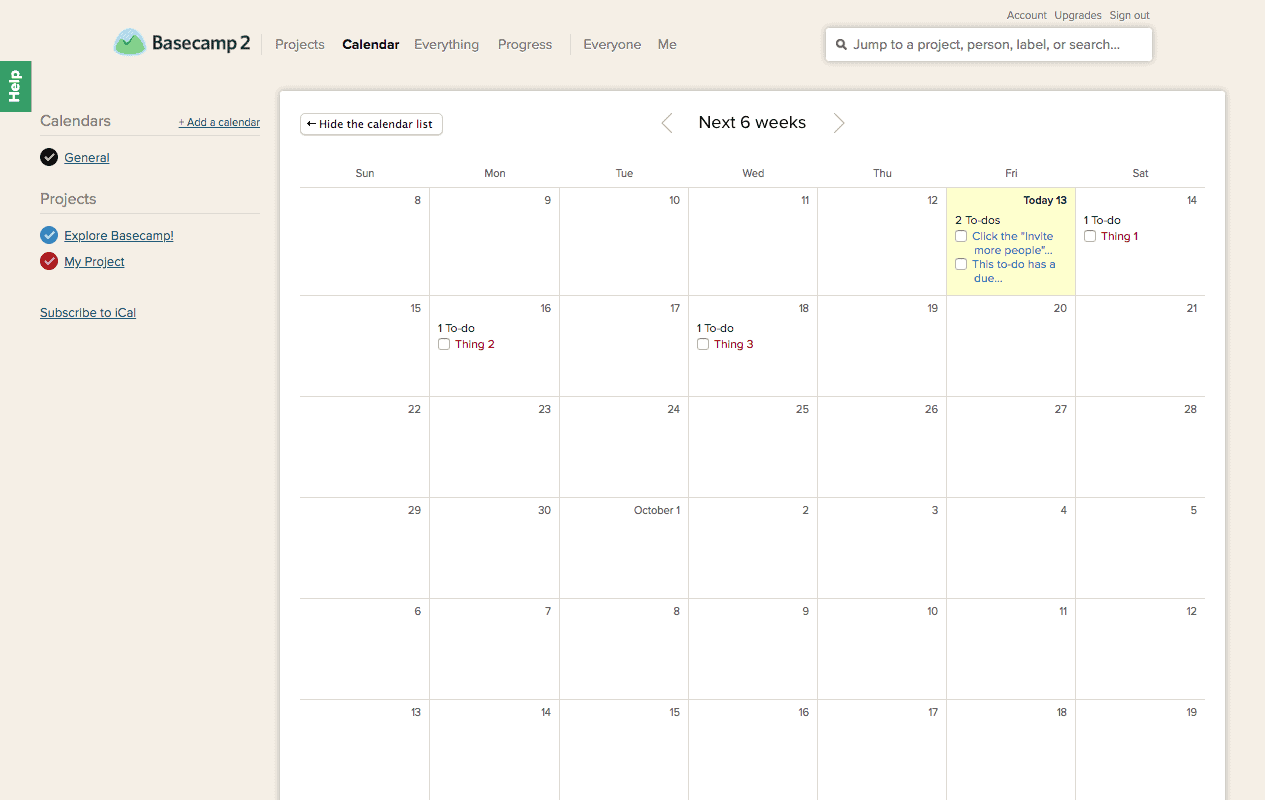Click '1 To-do' label on day 14
The image size is (1265, 800).
point(1102,220)
